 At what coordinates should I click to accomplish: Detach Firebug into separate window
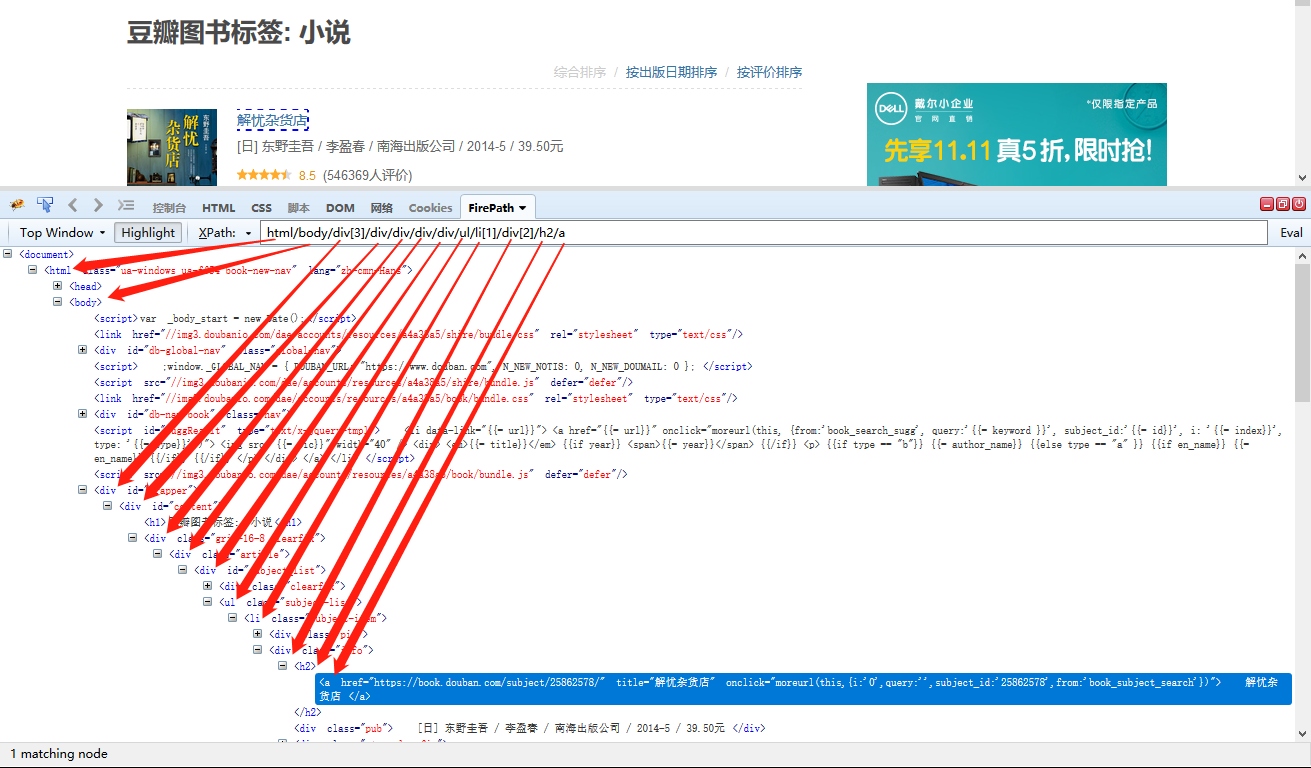point(1283,204)
